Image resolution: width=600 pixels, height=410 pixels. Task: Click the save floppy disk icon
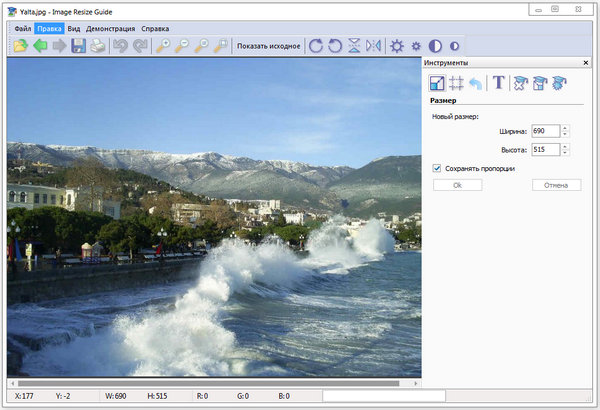pos(78,46)
